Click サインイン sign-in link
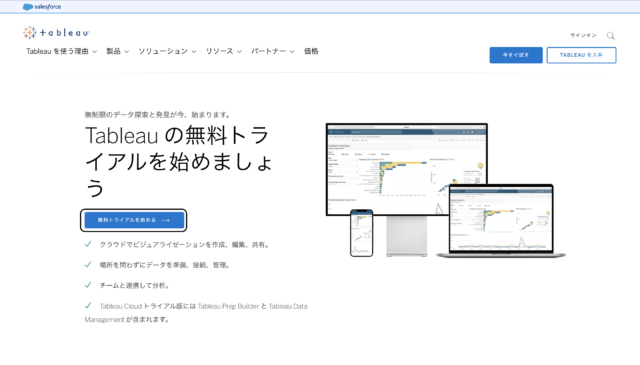The image size is (640, 365). (583, 35)
